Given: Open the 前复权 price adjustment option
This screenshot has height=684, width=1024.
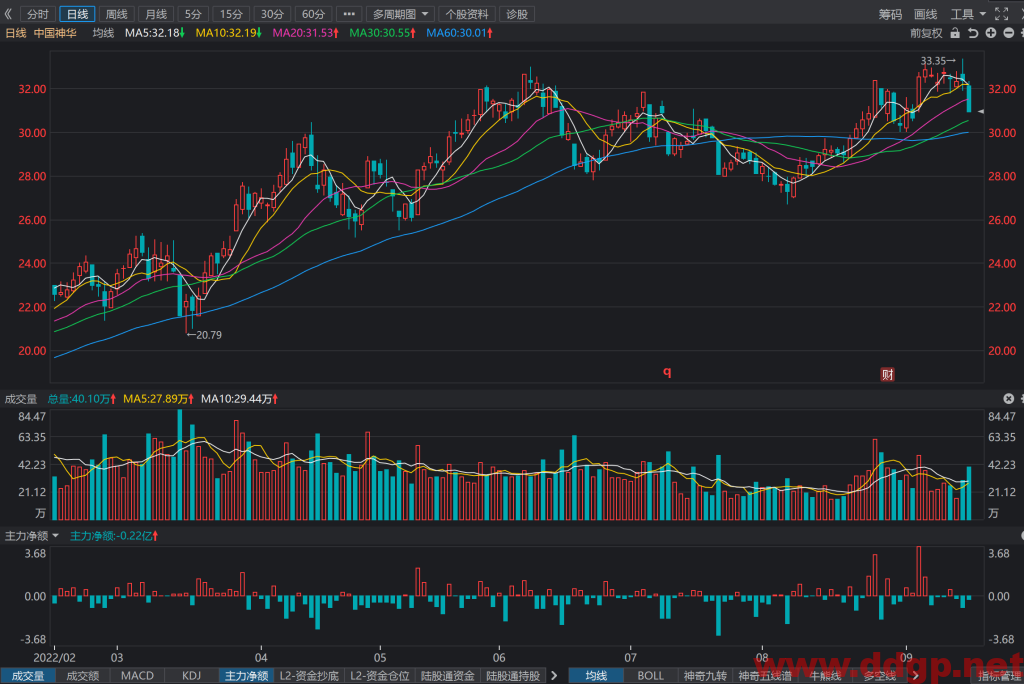Looking at the screenshot, I should [x=926, y=33].
